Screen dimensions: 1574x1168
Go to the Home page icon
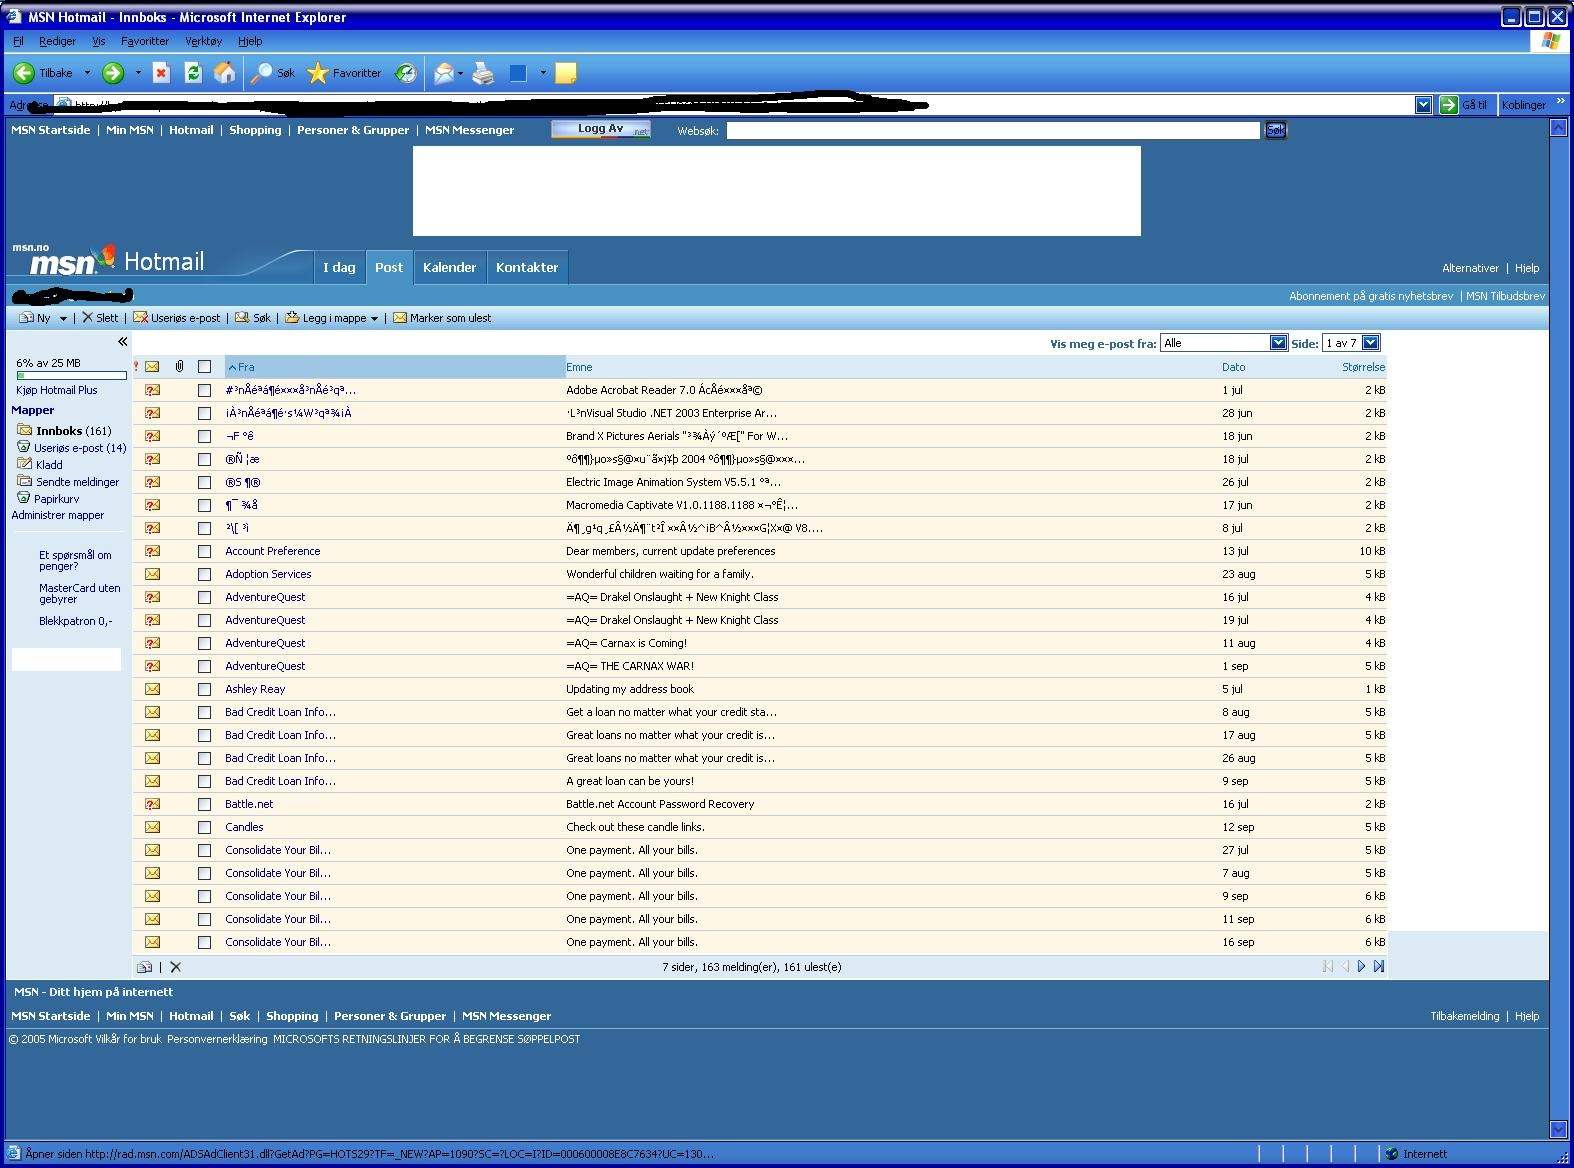click(x=225, y=73)
